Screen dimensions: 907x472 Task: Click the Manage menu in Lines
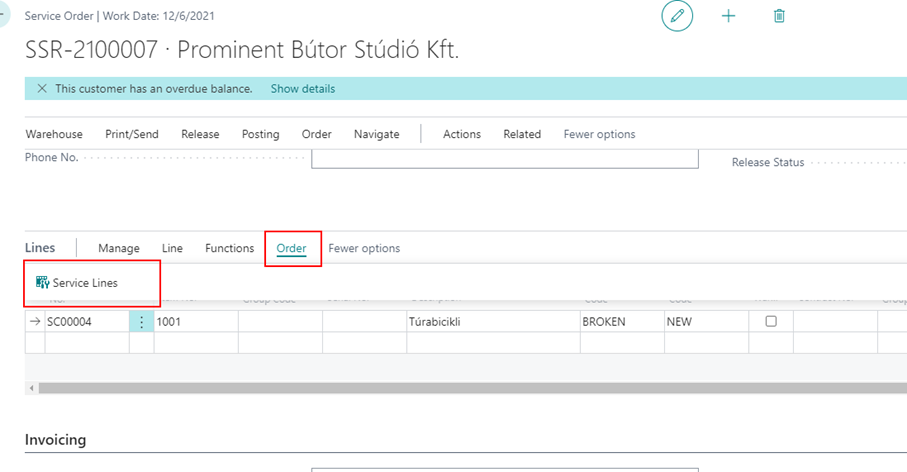(x=119, y=248)
